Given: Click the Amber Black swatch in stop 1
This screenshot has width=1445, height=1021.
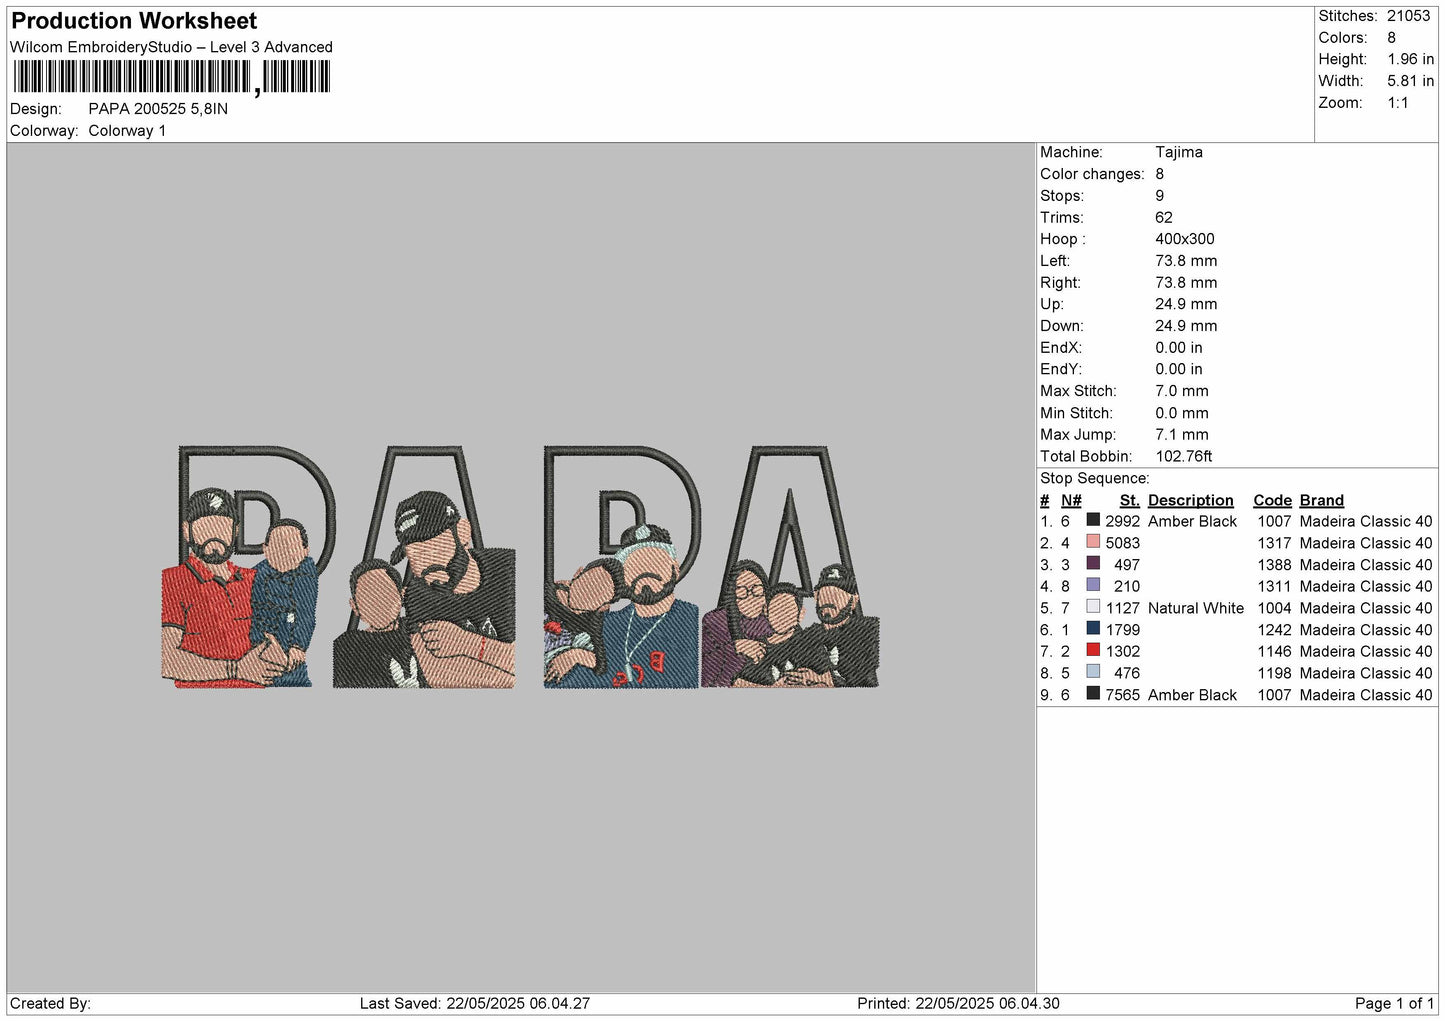Looking at the screenshot, I should (1093, 520).
